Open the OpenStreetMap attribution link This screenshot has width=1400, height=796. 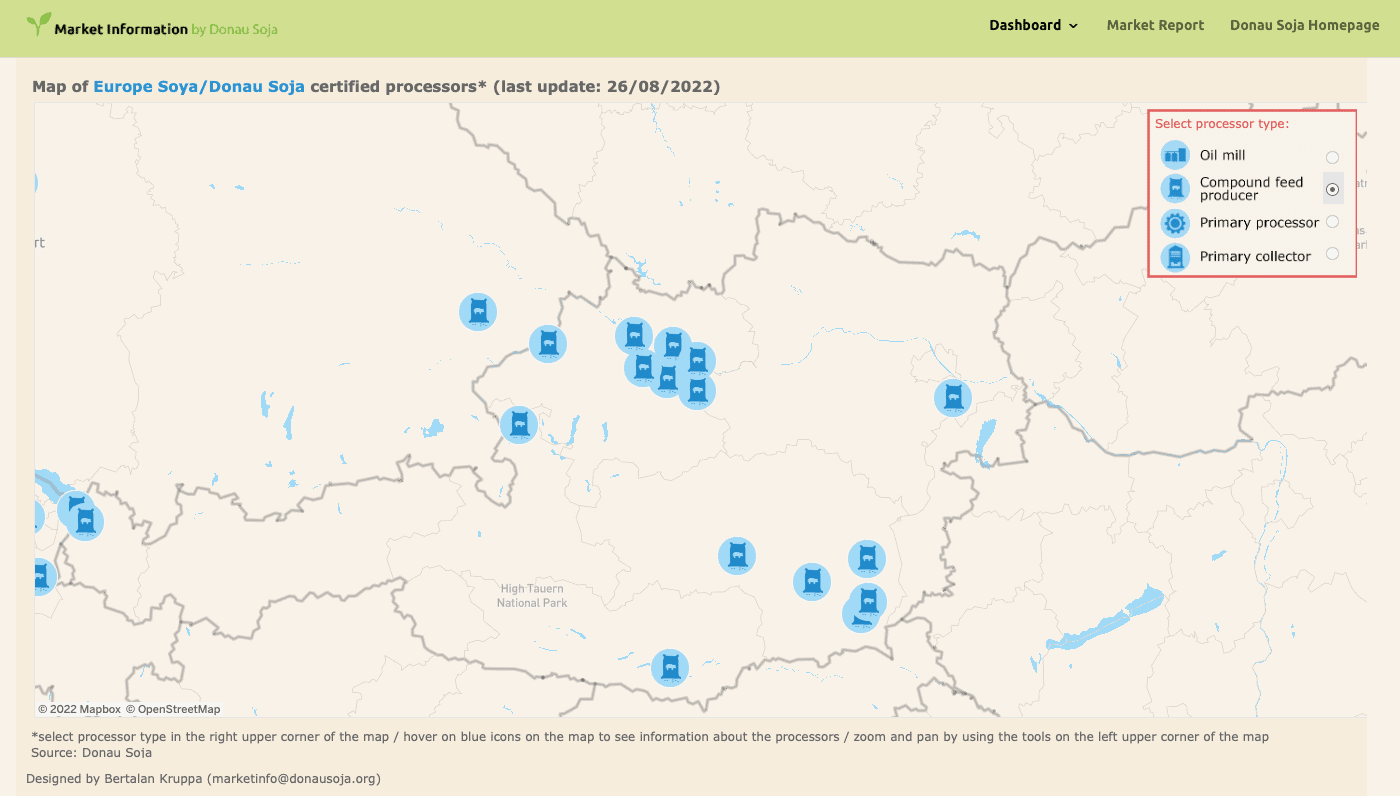172,709
